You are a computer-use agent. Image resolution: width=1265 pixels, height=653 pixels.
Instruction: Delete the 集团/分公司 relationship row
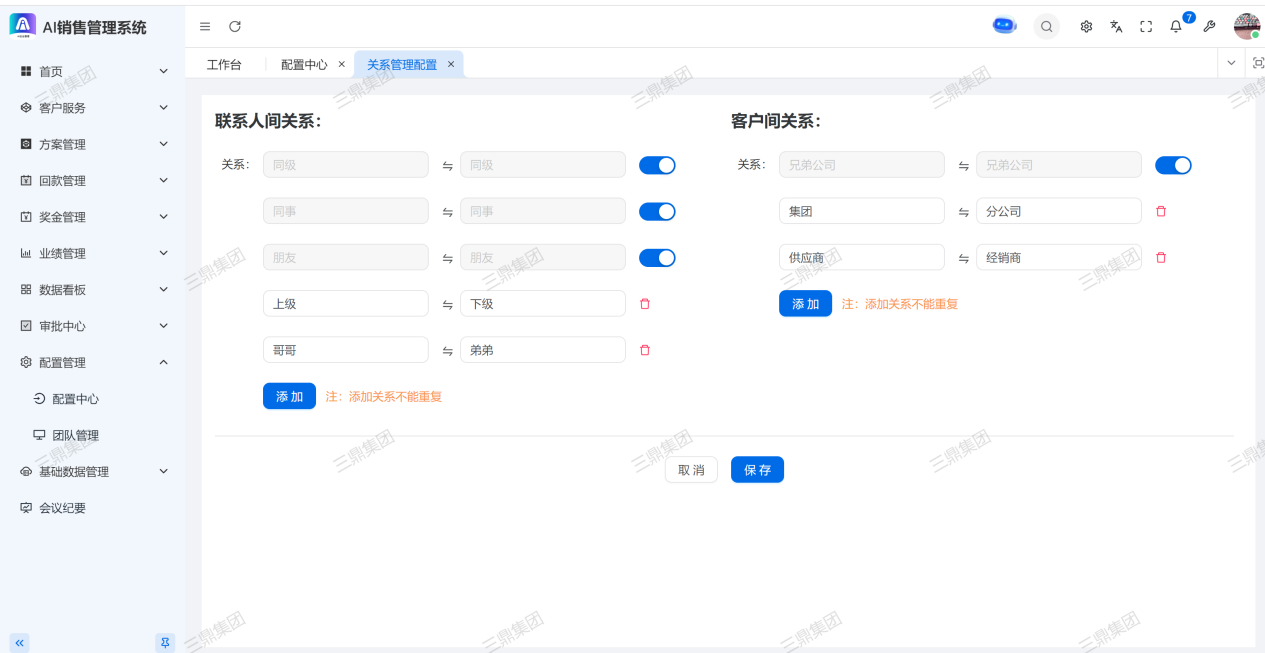point(1161,211)
